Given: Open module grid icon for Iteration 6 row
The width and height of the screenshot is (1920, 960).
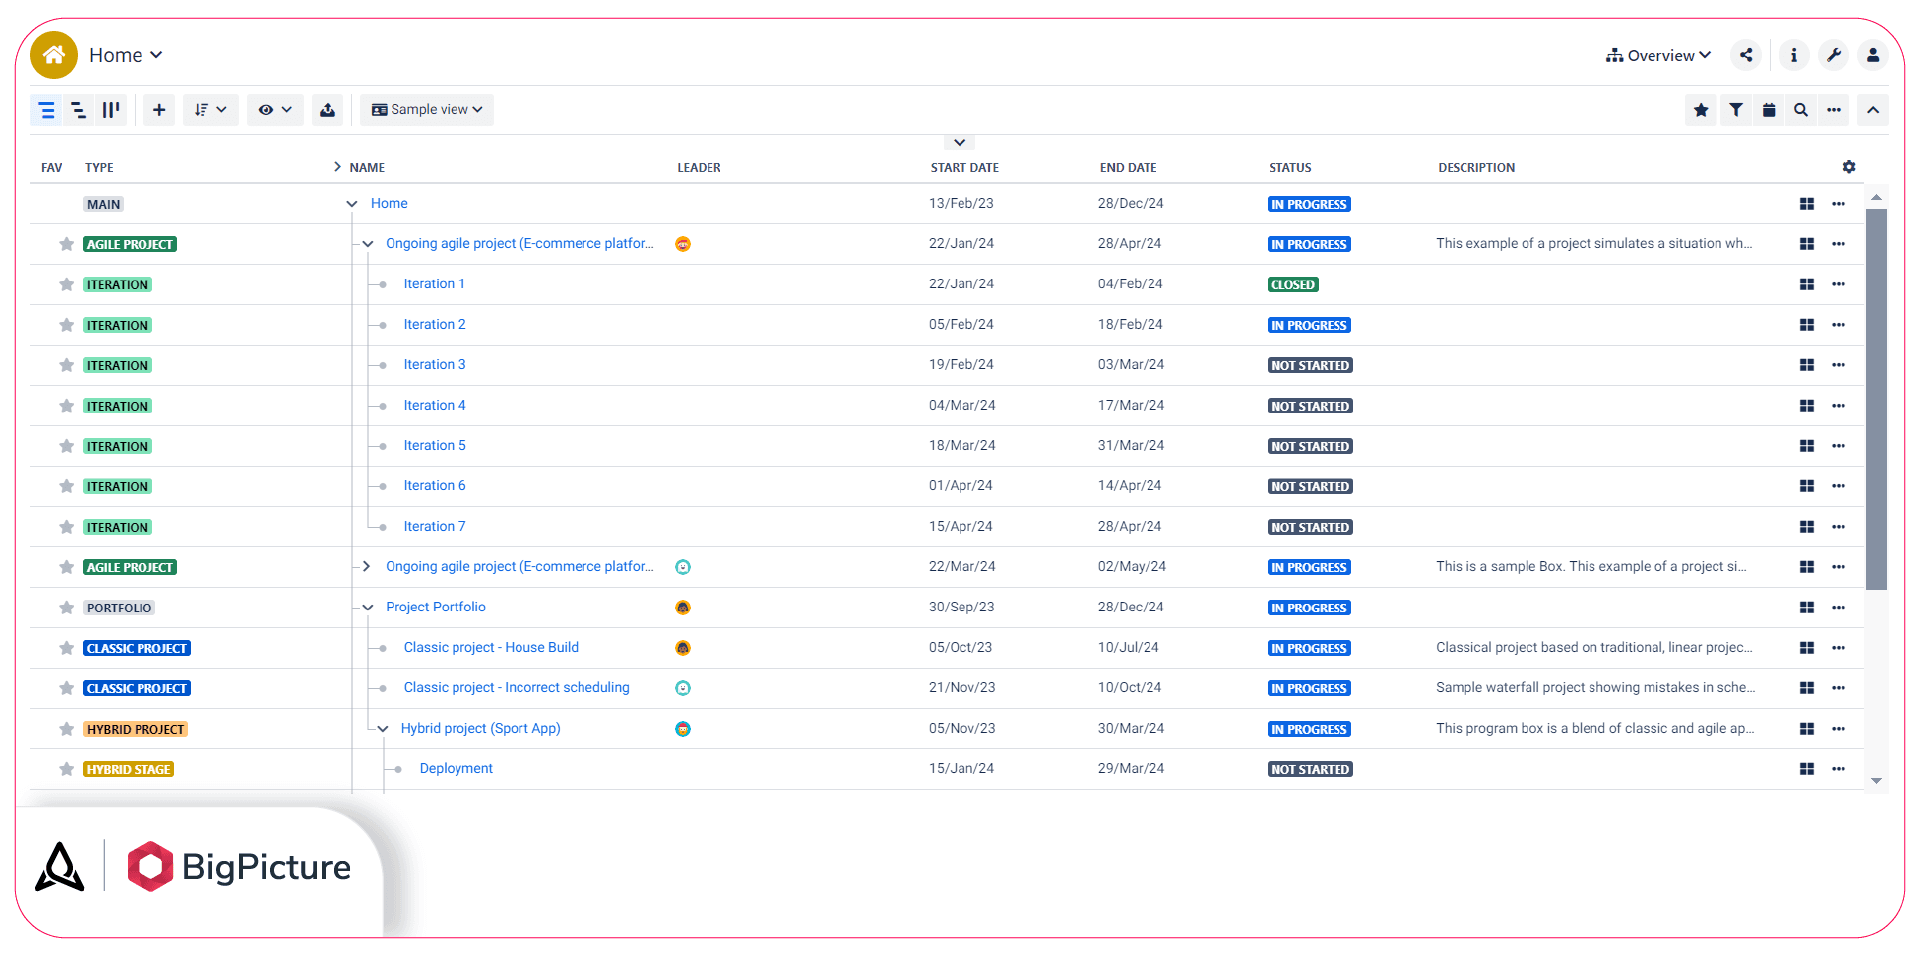Looking at the screenshot, I should click(1807, 486).
